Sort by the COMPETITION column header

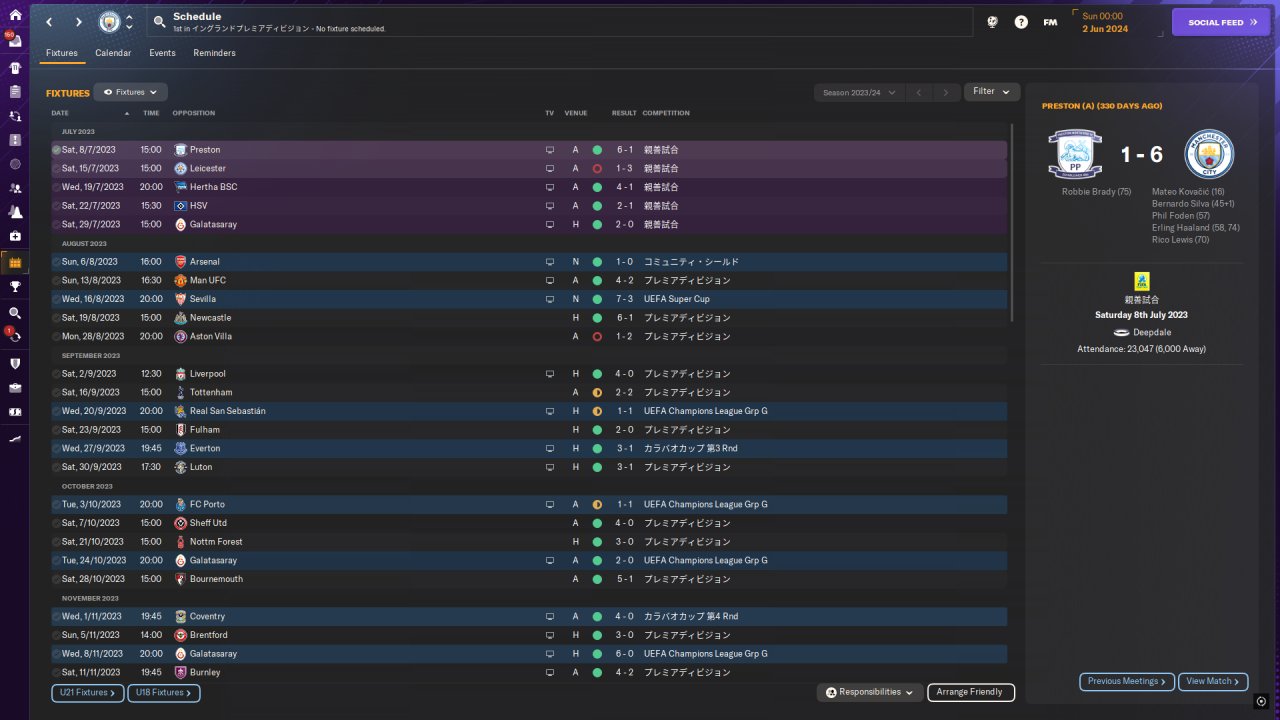point(666,113)
